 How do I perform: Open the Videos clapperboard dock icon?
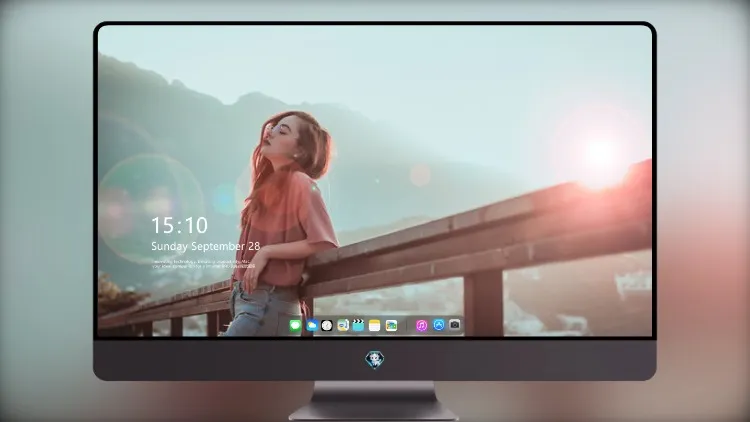pyautogui.click(x=358, y=326)
